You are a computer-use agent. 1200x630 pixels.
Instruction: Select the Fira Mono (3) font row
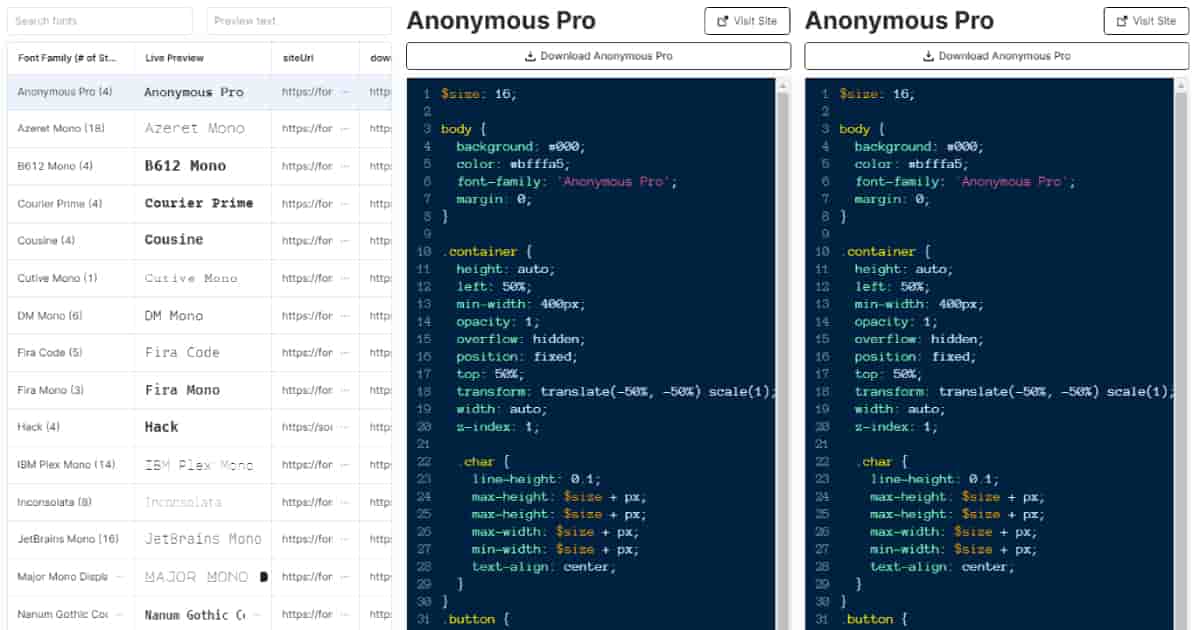pyautogui.click(x=199, y=390)
